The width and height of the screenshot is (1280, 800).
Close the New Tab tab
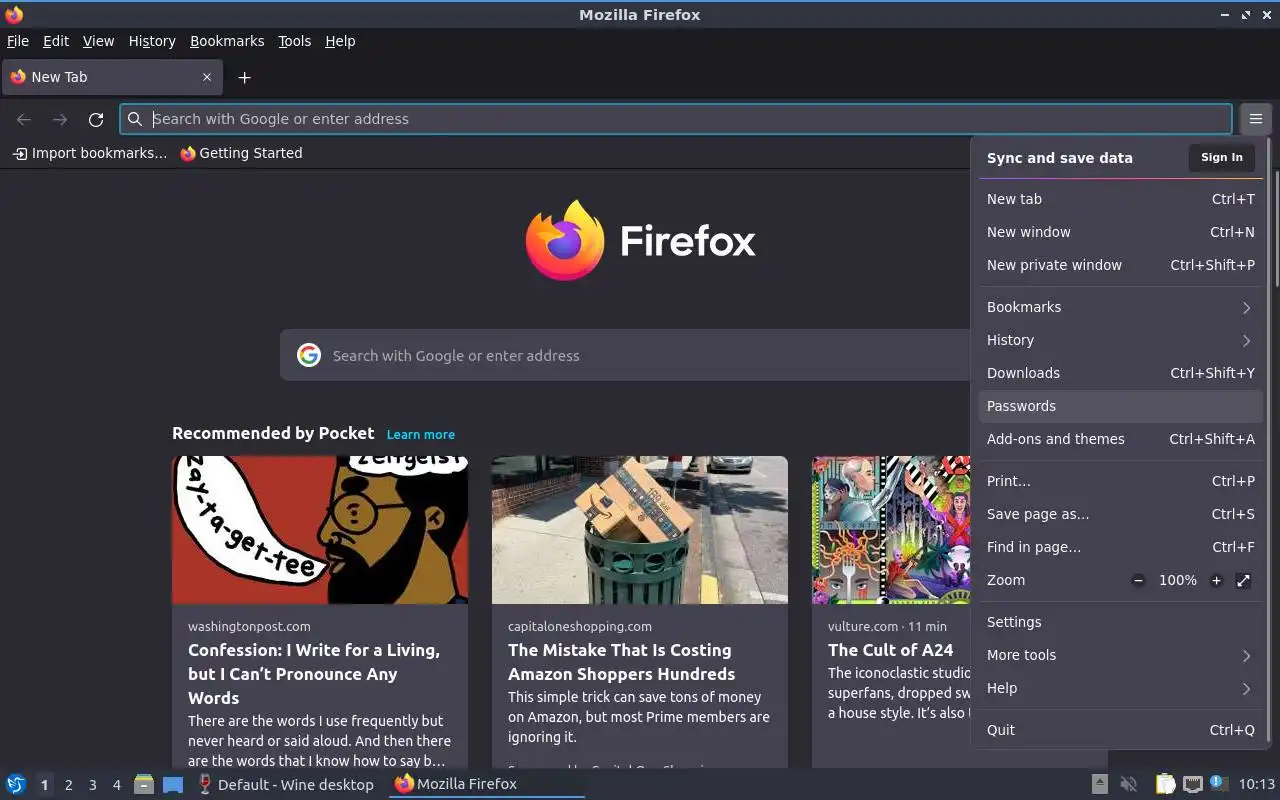[207, 77]
